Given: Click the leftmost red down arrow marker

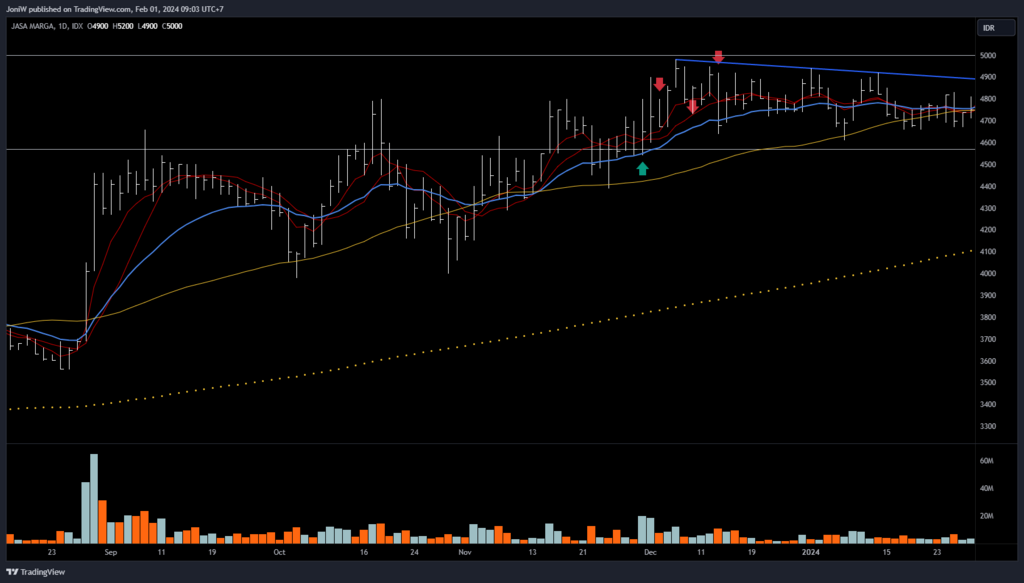Looking at the screenshot, I should click(658, 85).
